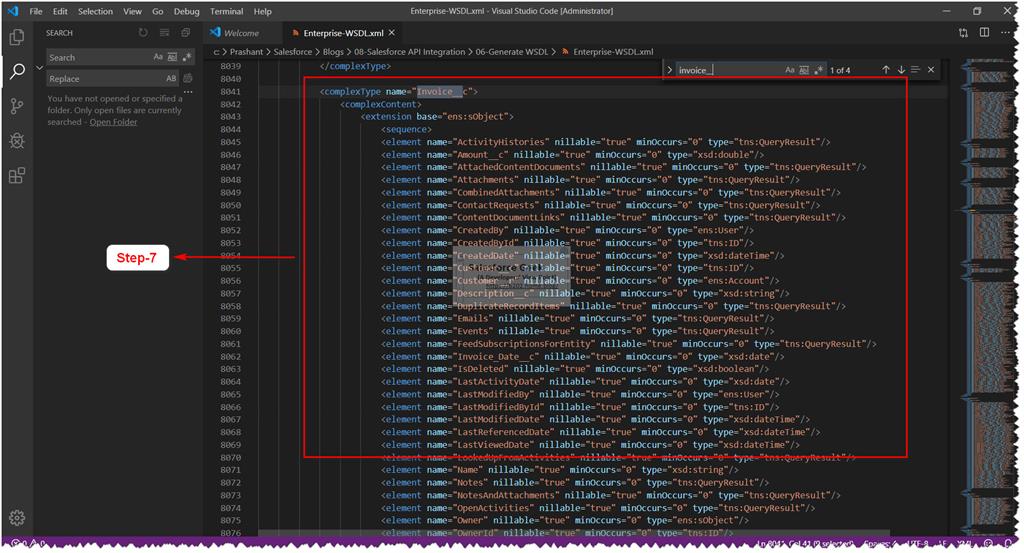1024x553 pixels.
Task: Click the Find in Selection icon in the find widget
Action: pyautogui.click(x=916, y=70)
